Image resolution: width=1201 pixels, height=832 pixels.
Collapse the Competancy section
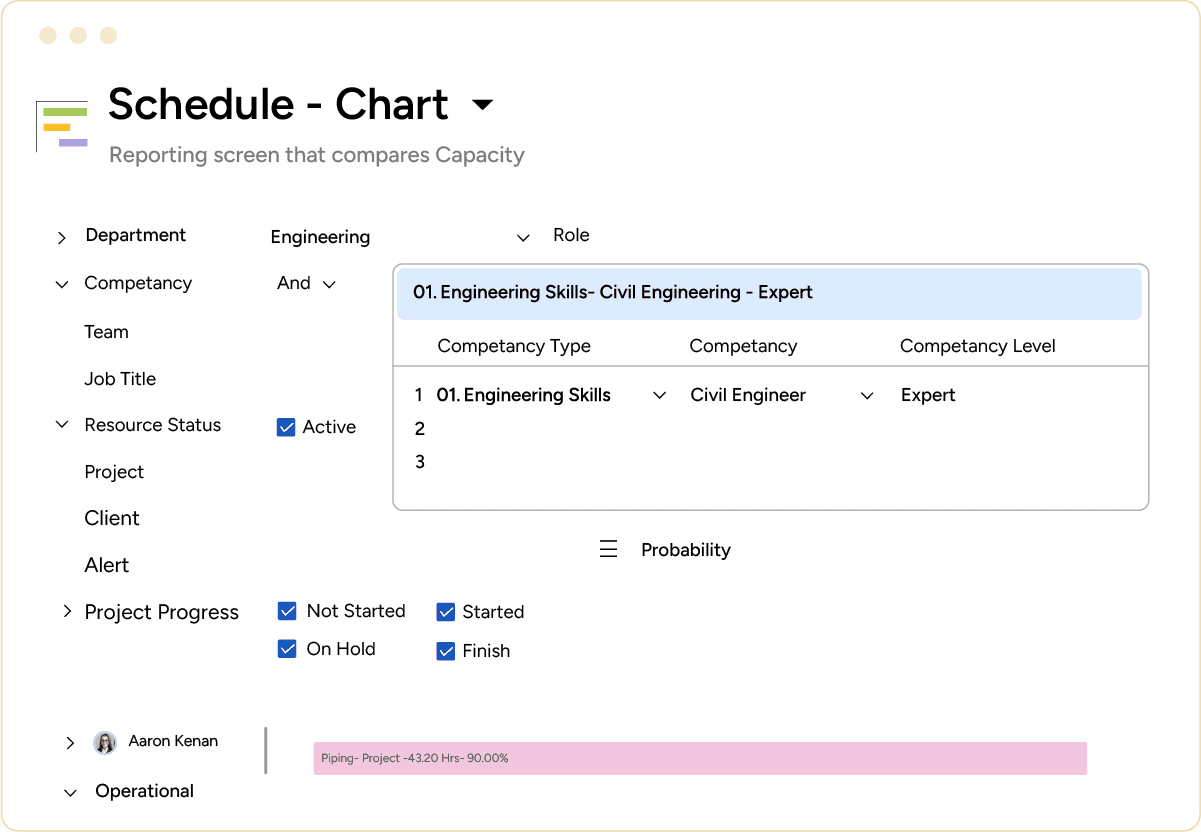pyautogui.click(x=61, y=284)
